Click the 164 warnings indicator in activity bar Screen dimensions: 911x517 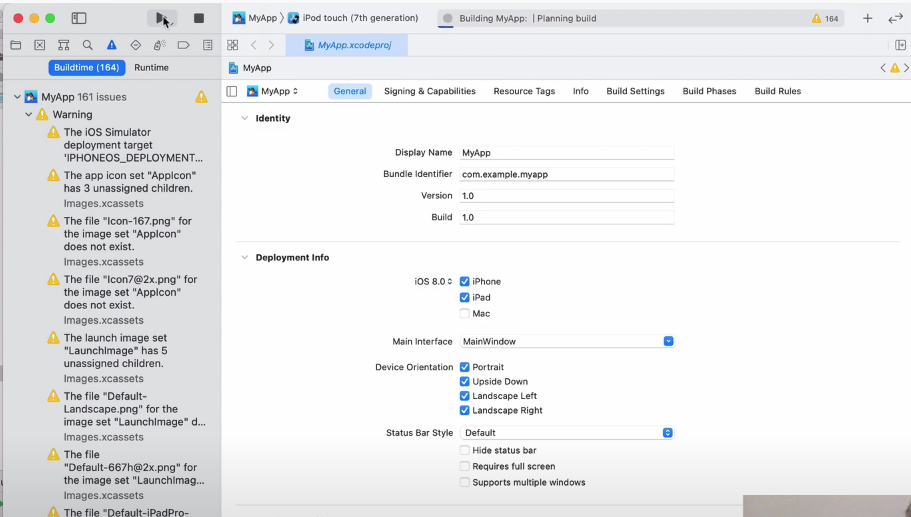(825, 19)
